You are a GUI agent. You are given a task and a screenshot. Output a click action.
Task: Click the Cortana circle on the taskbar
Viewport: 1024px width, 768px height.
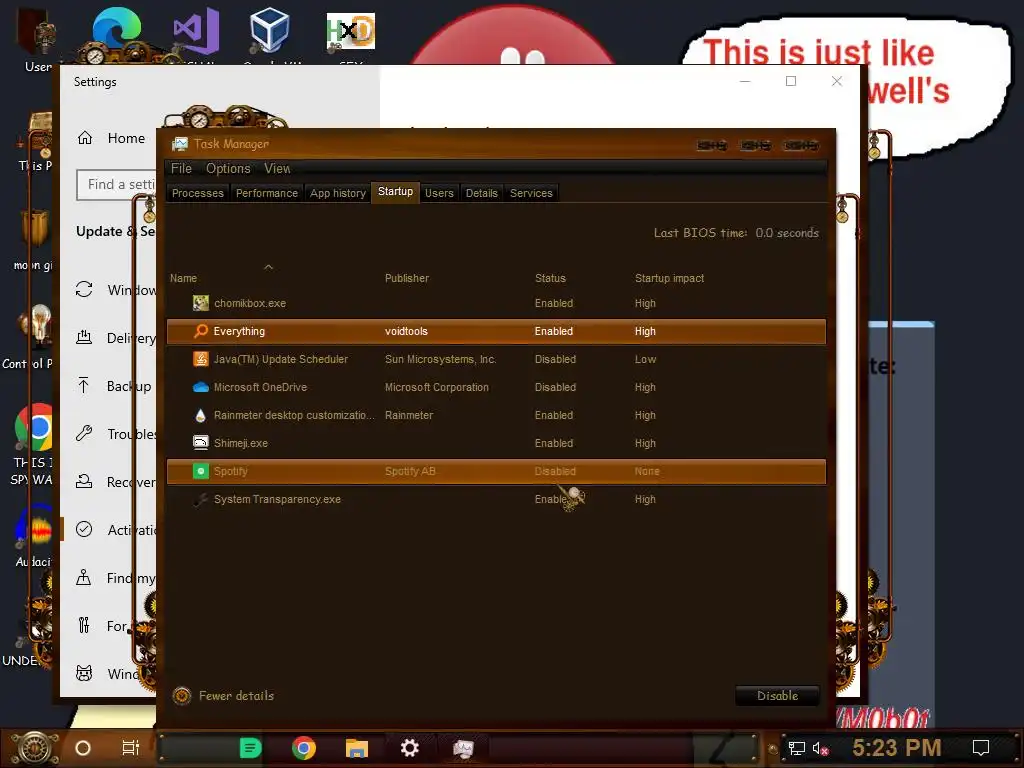83,748
